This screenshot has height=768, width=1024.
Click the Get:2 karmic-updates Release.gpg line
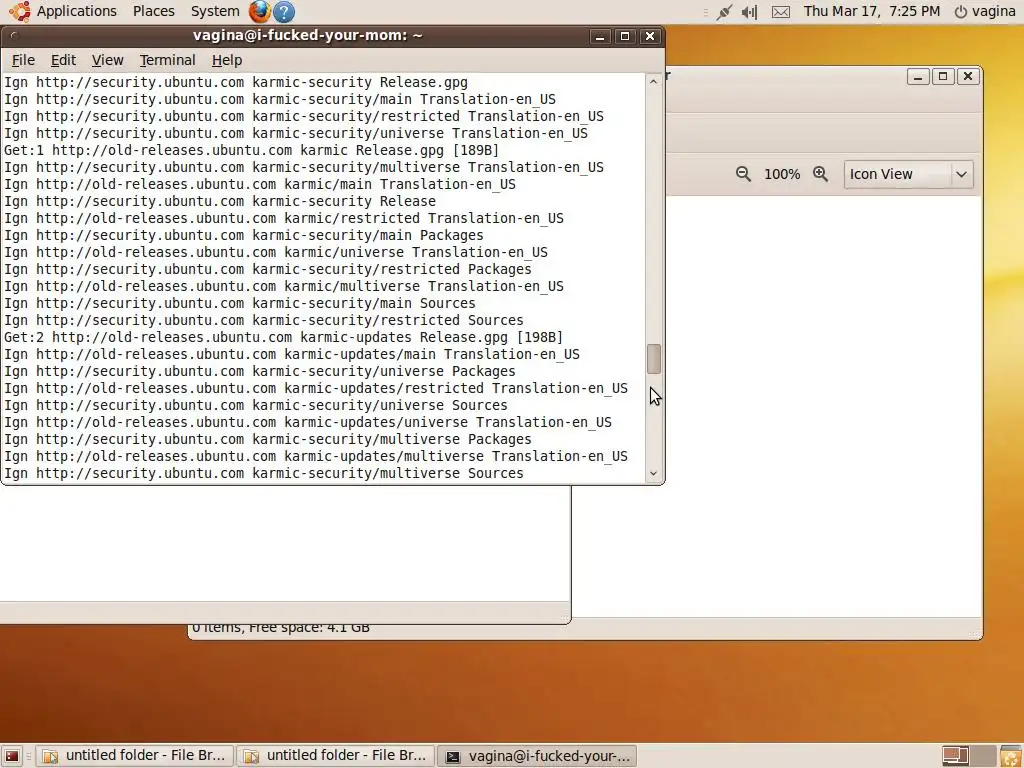point(283,337)
